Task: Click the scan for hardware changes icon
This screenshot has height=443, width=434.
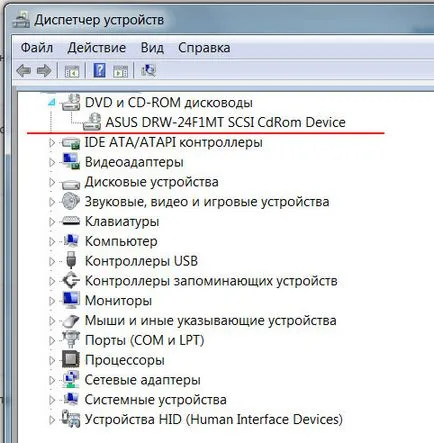Action: click(148, 70)
